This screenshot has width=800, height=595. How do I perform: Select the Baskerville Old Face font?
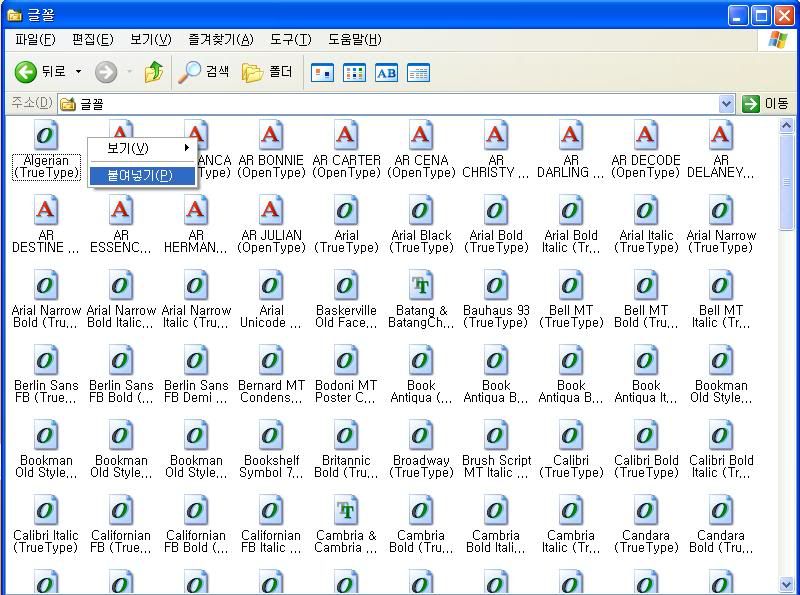point(346,300)
